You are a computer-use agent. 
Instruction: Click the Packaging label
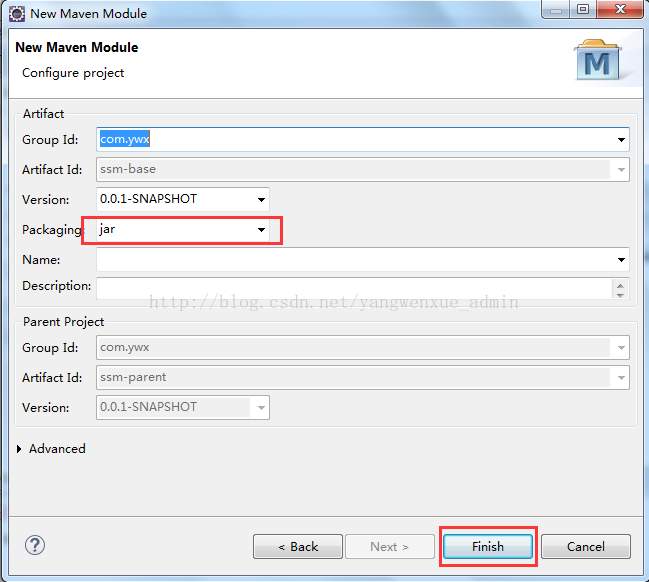tap(52, 230)
